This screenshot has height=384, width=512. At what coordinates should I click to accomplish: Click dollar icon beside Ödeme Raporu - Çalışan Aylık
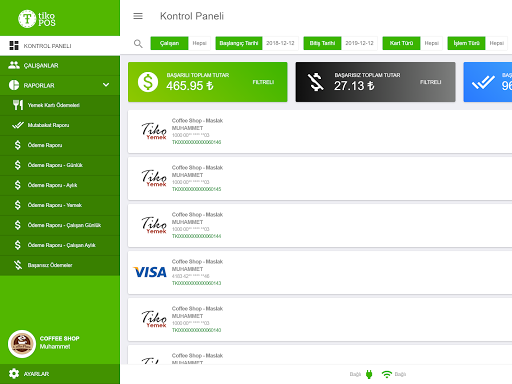point(18,245)
